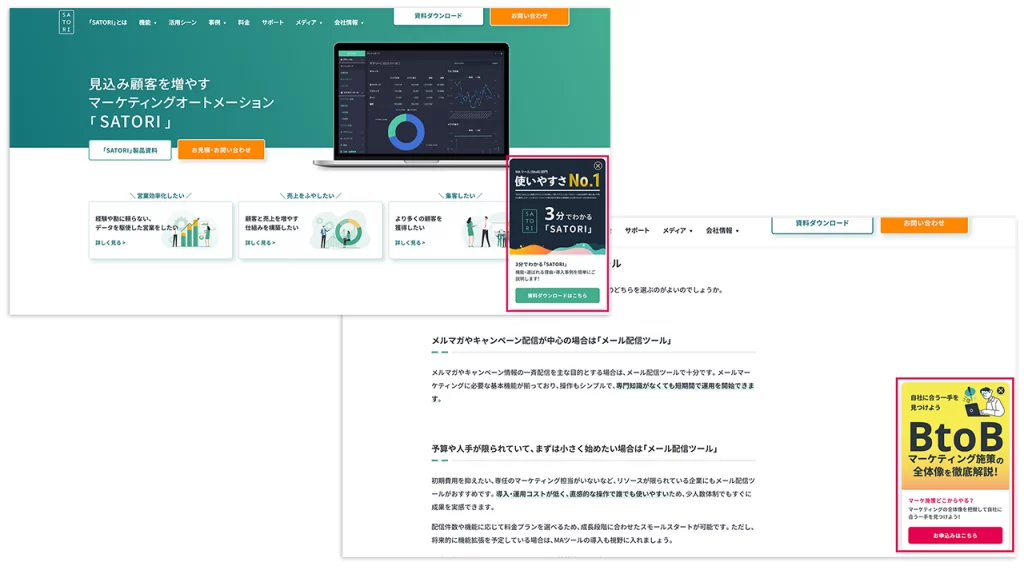
Task: Click the donut chart illustration in 売上をふやしたい card
Action: tap(341, 231)
